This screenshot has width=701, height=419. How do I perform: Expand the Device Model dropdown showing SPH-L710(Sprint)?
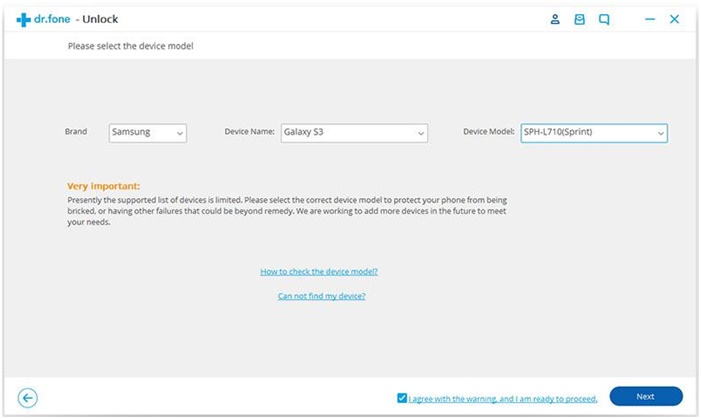(x=593, y=132)
